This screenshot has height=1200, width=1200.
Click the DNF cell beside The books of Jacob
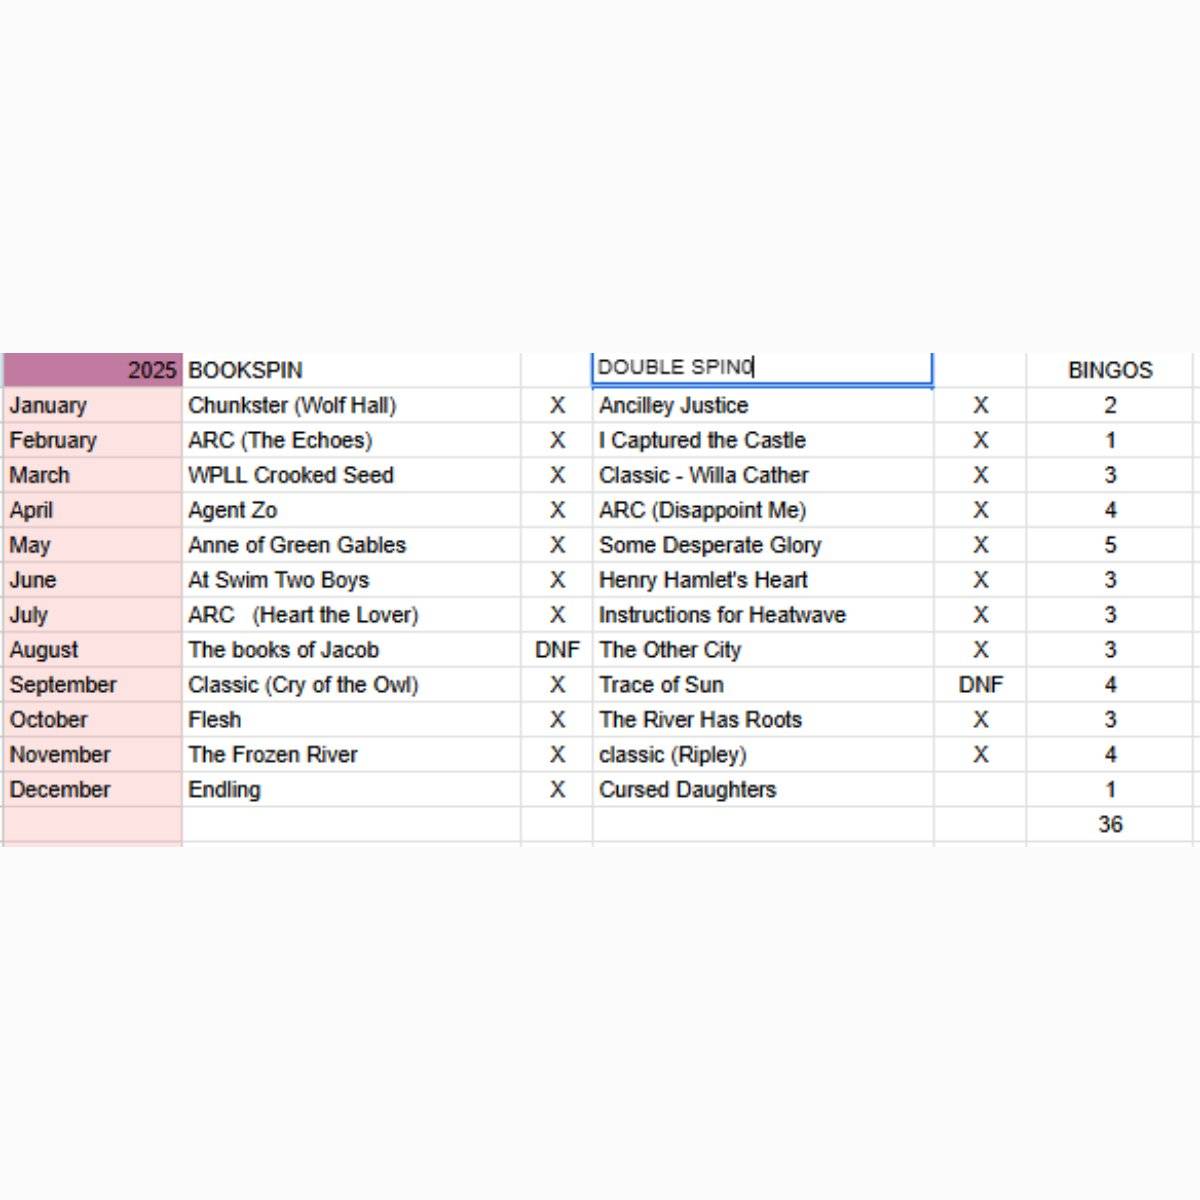click(557, 650)
